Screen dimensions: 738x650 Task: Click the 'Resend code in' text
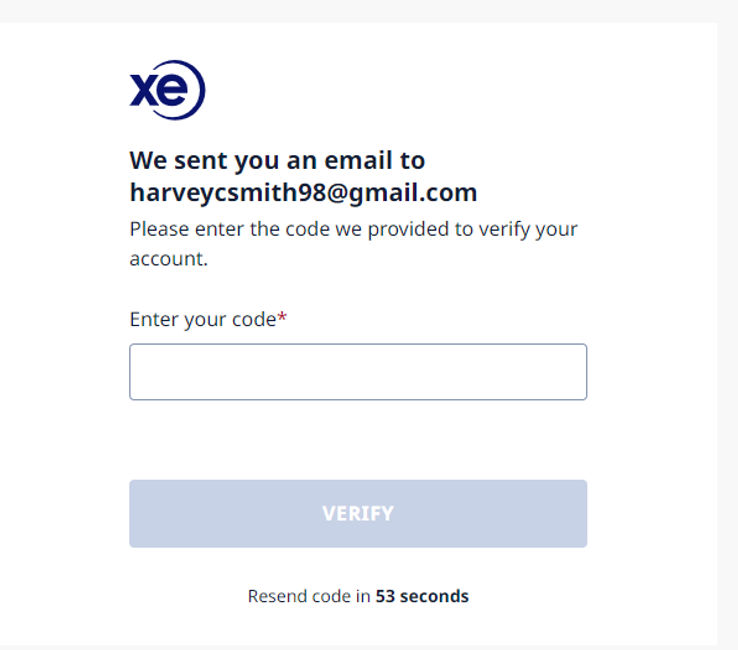(x=309, y=596)
